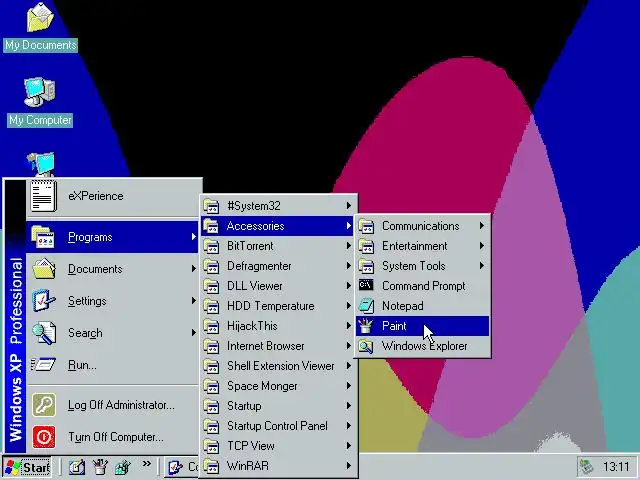Expand the quick launch overflow chevron
Viewport: 640px width, 480px height.
click(x=147, y=463)
